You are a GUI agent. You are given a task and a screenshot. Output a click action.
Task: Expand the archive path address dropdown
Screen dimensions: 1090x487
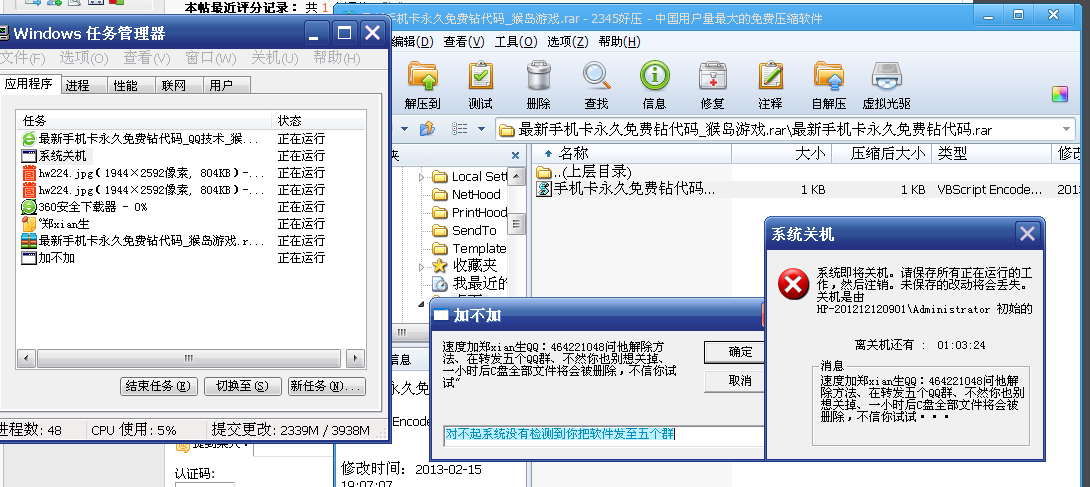[1067, 129]
